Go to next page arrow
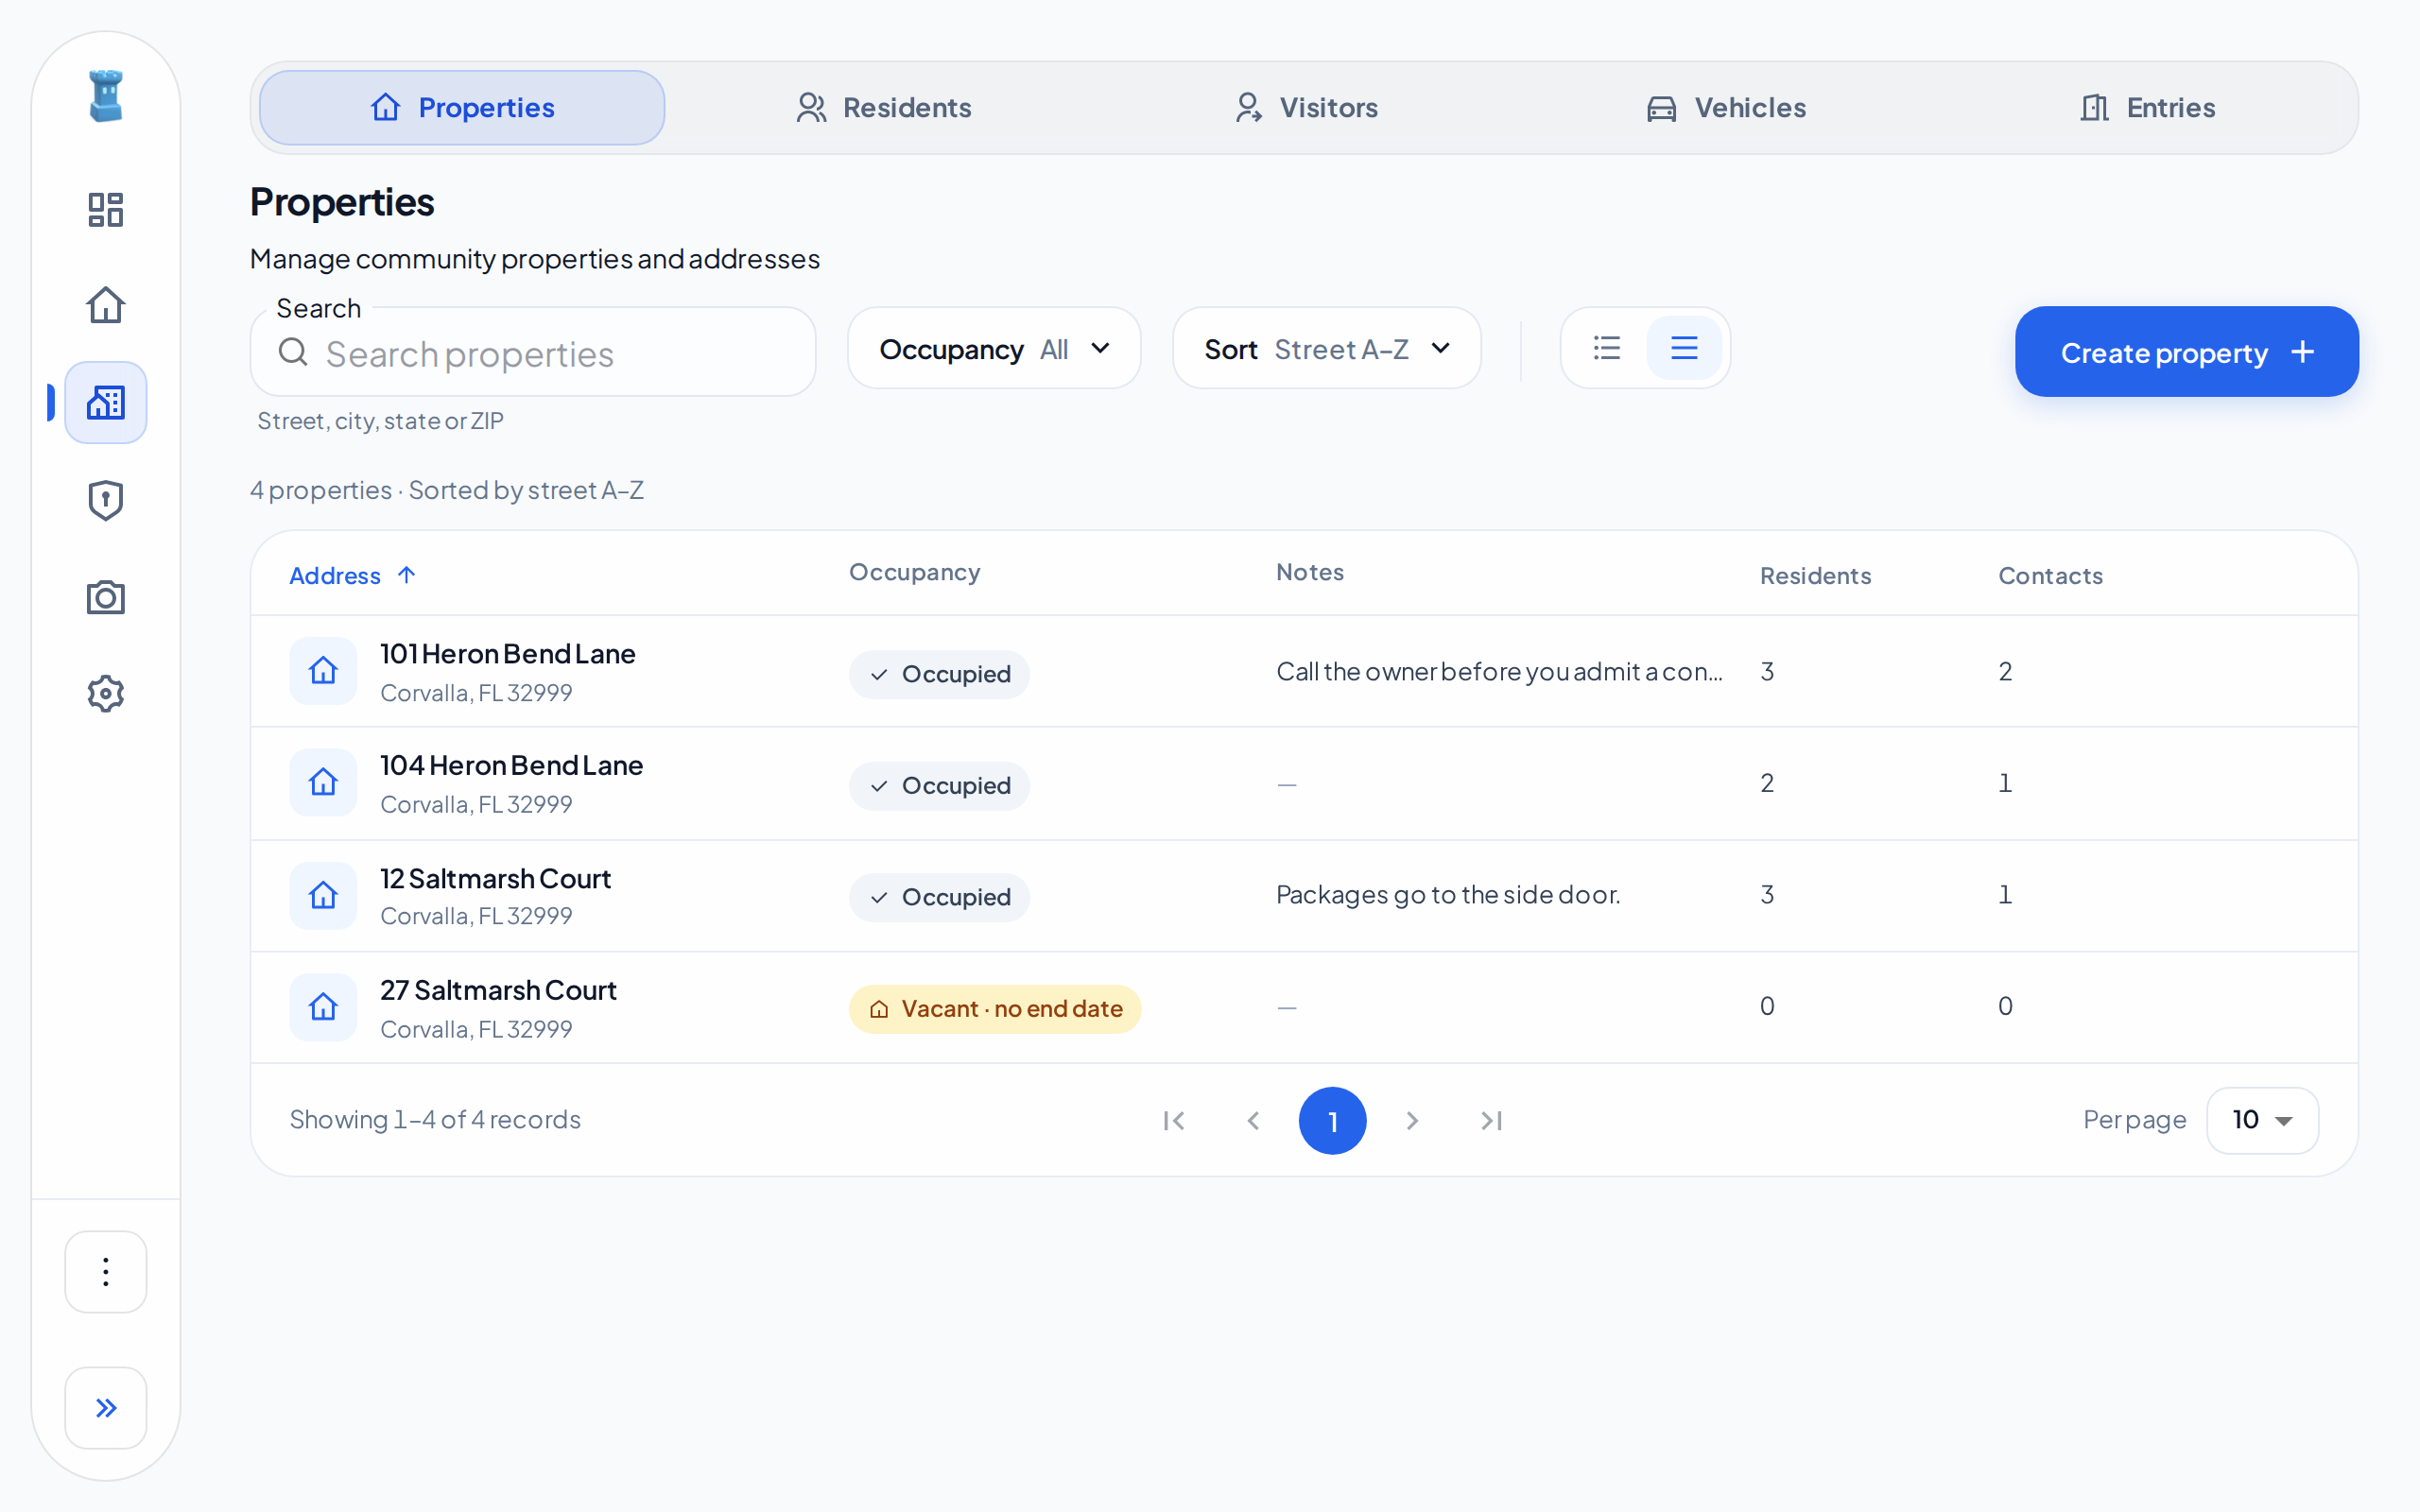This screenshot has width=2420, height=1512. (x=1412, y=1120)
